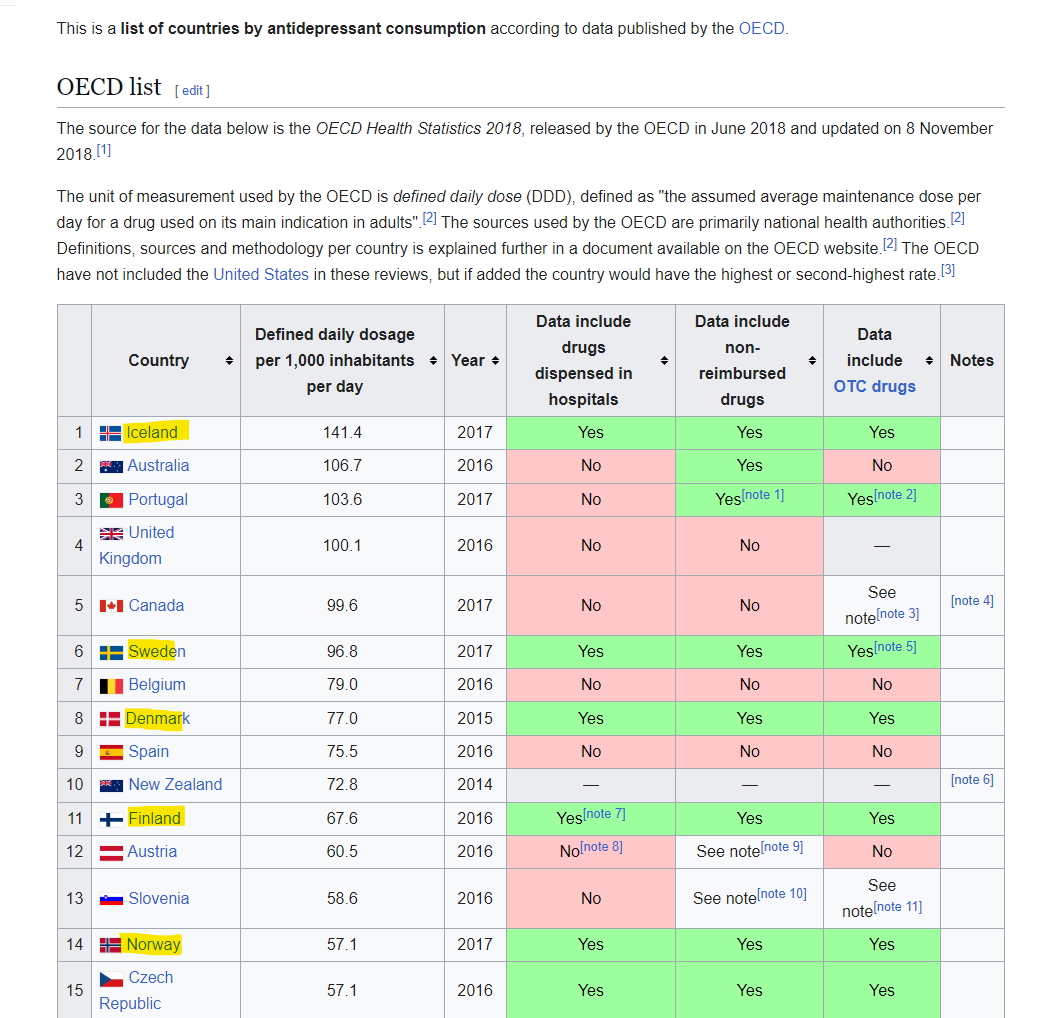
Task: Click edit link beside OECD list heading
Action: (192, 91)
